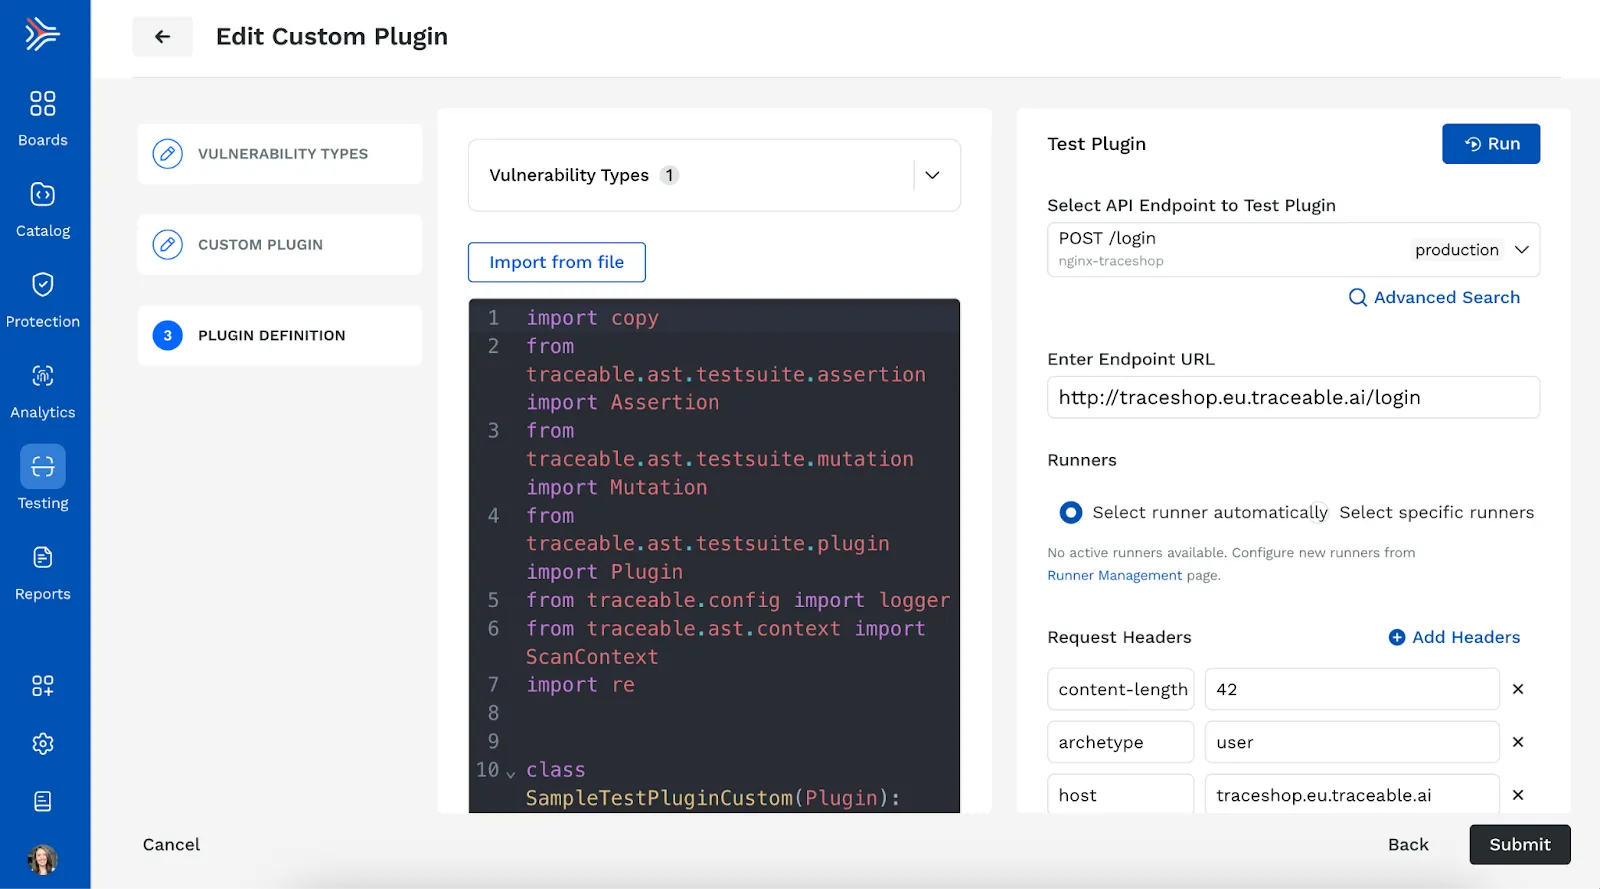Select the PLUGIN DEFINITION step
The height and width of the screenshot is (889, 1600).
[x=280, y=336]
